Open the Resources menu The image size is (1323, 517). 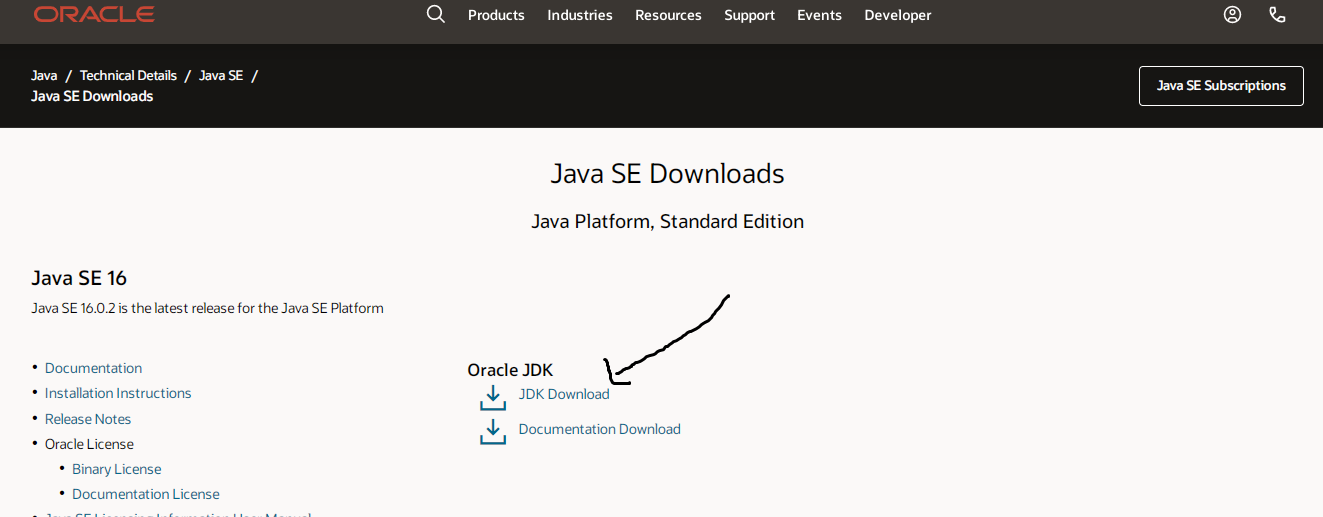pos(668,15)
